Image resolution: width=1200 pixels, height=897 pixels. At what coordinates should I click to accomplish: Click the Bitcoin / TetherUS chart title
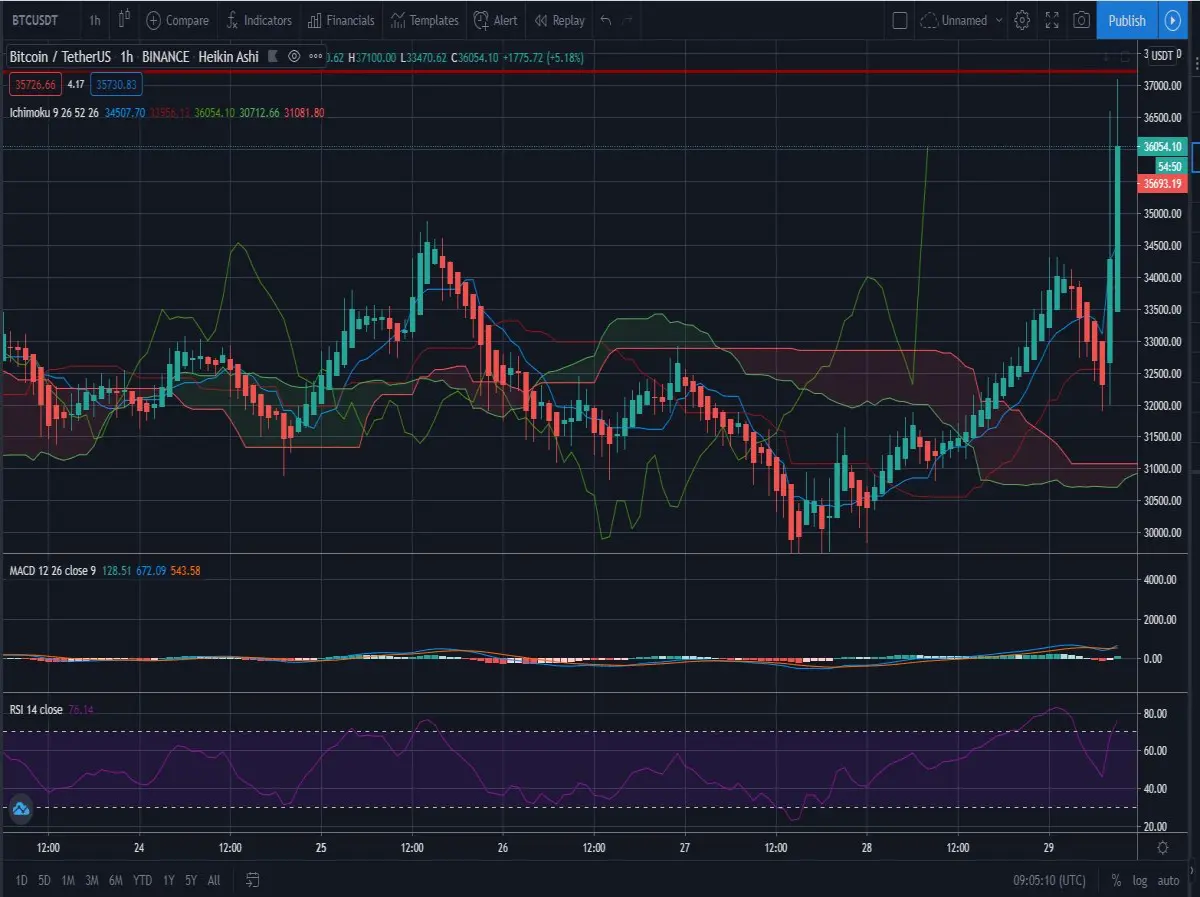[x=62, y=57]
